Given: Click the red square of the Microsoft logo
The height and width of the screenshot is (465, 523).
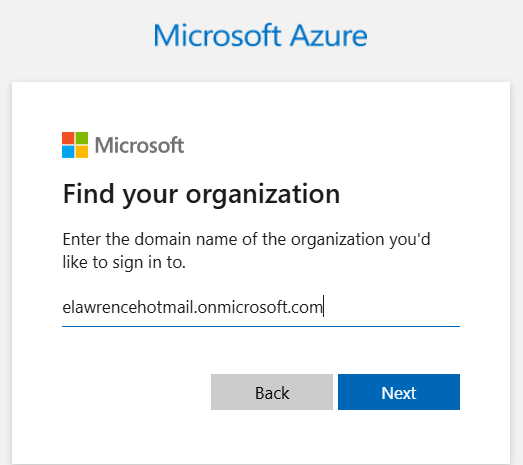Looking at the screenshot, I should click(x=68, y=138).
